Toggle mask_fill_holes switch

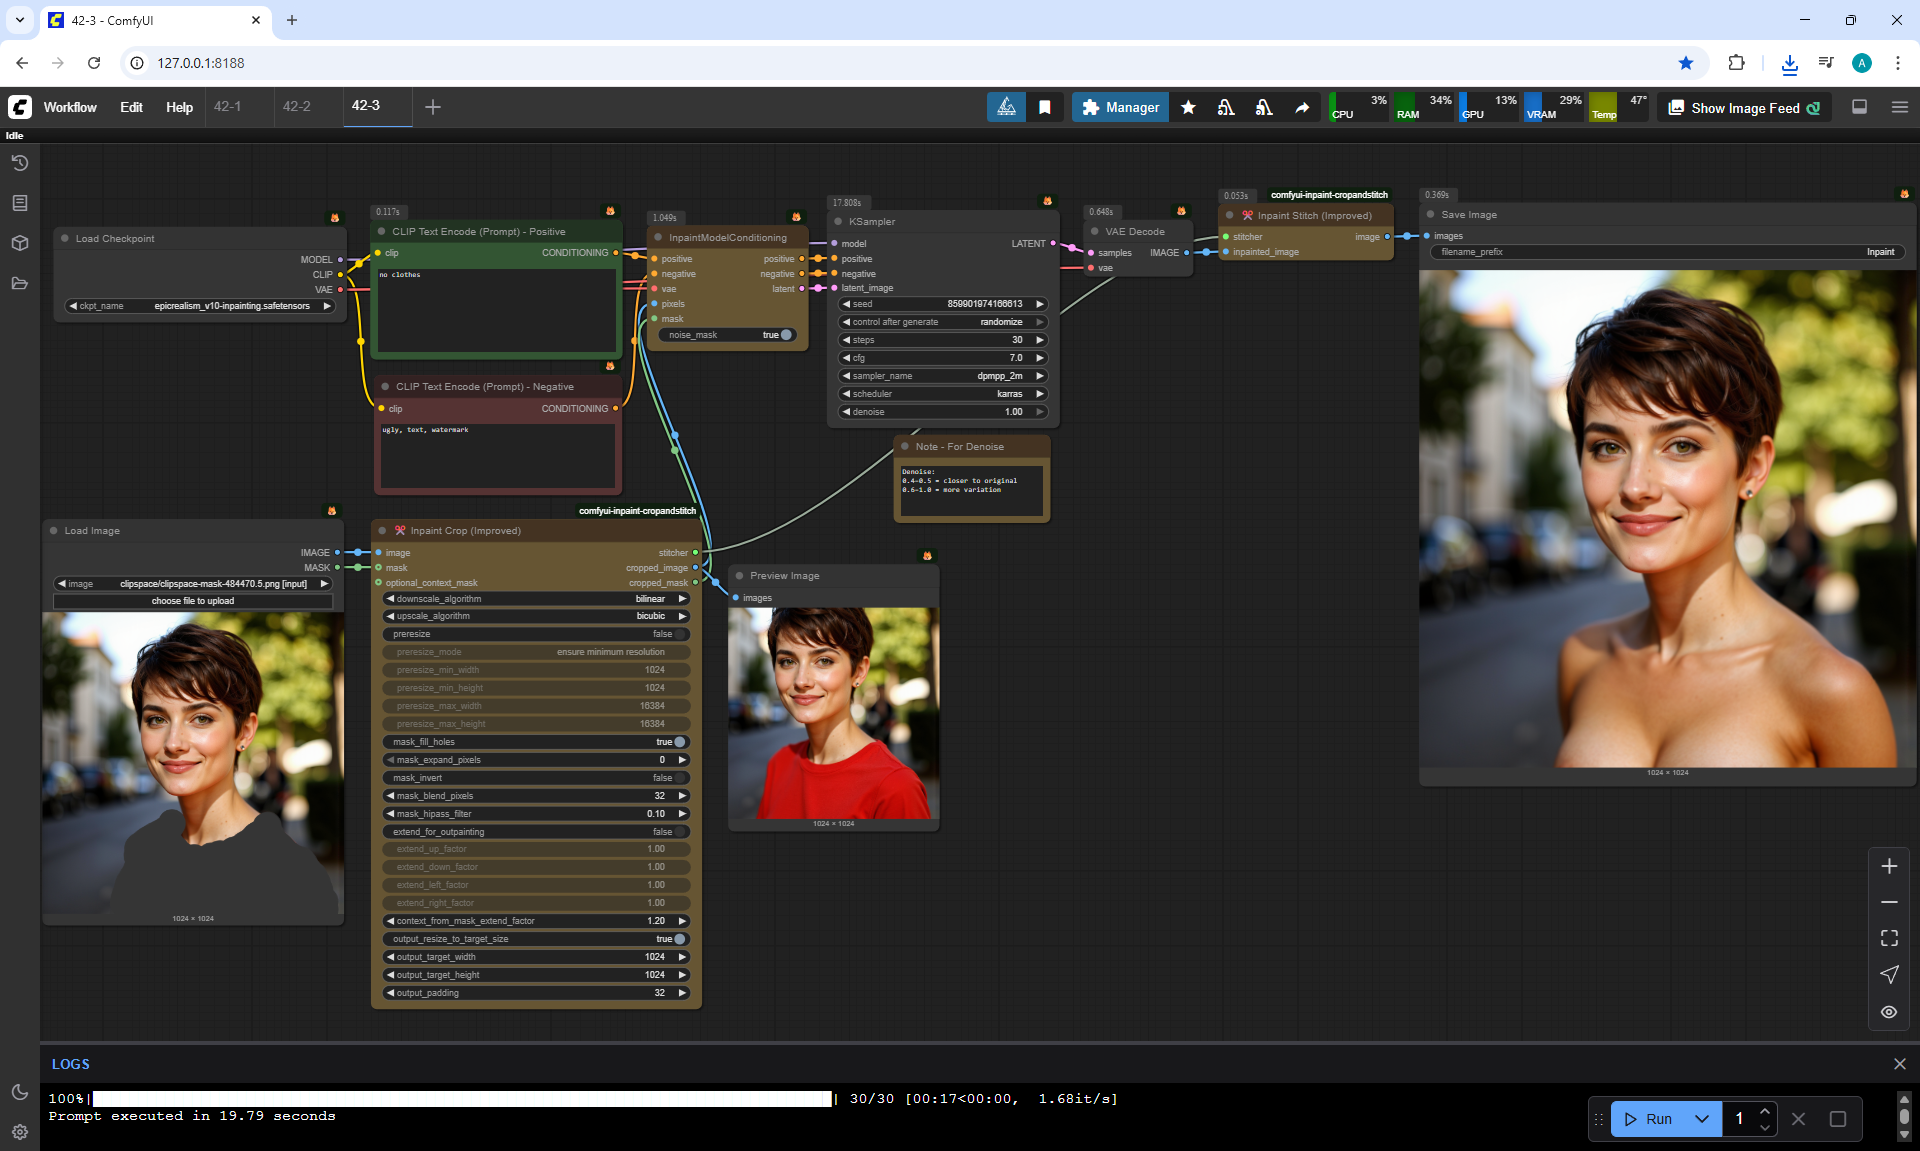[679, 742]
